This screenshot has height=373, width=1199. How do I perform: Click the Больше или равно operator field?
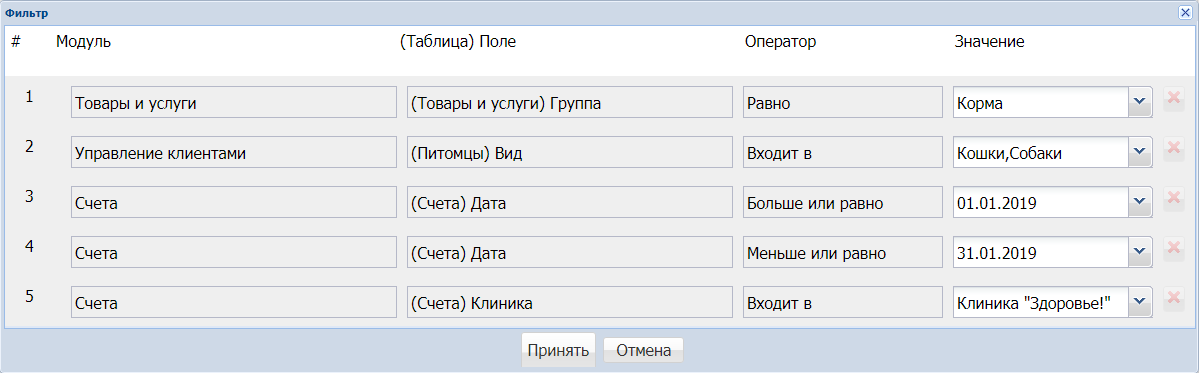click(x=843, y=202)
